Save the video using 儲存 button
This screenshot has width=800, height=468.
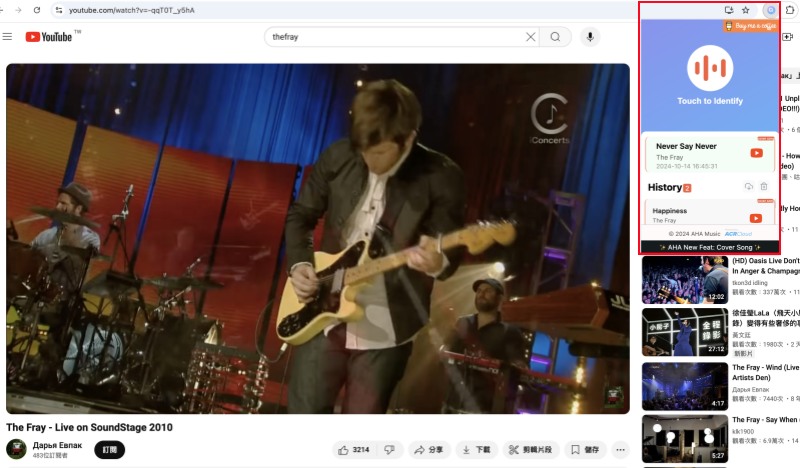(x=585, y=450)
